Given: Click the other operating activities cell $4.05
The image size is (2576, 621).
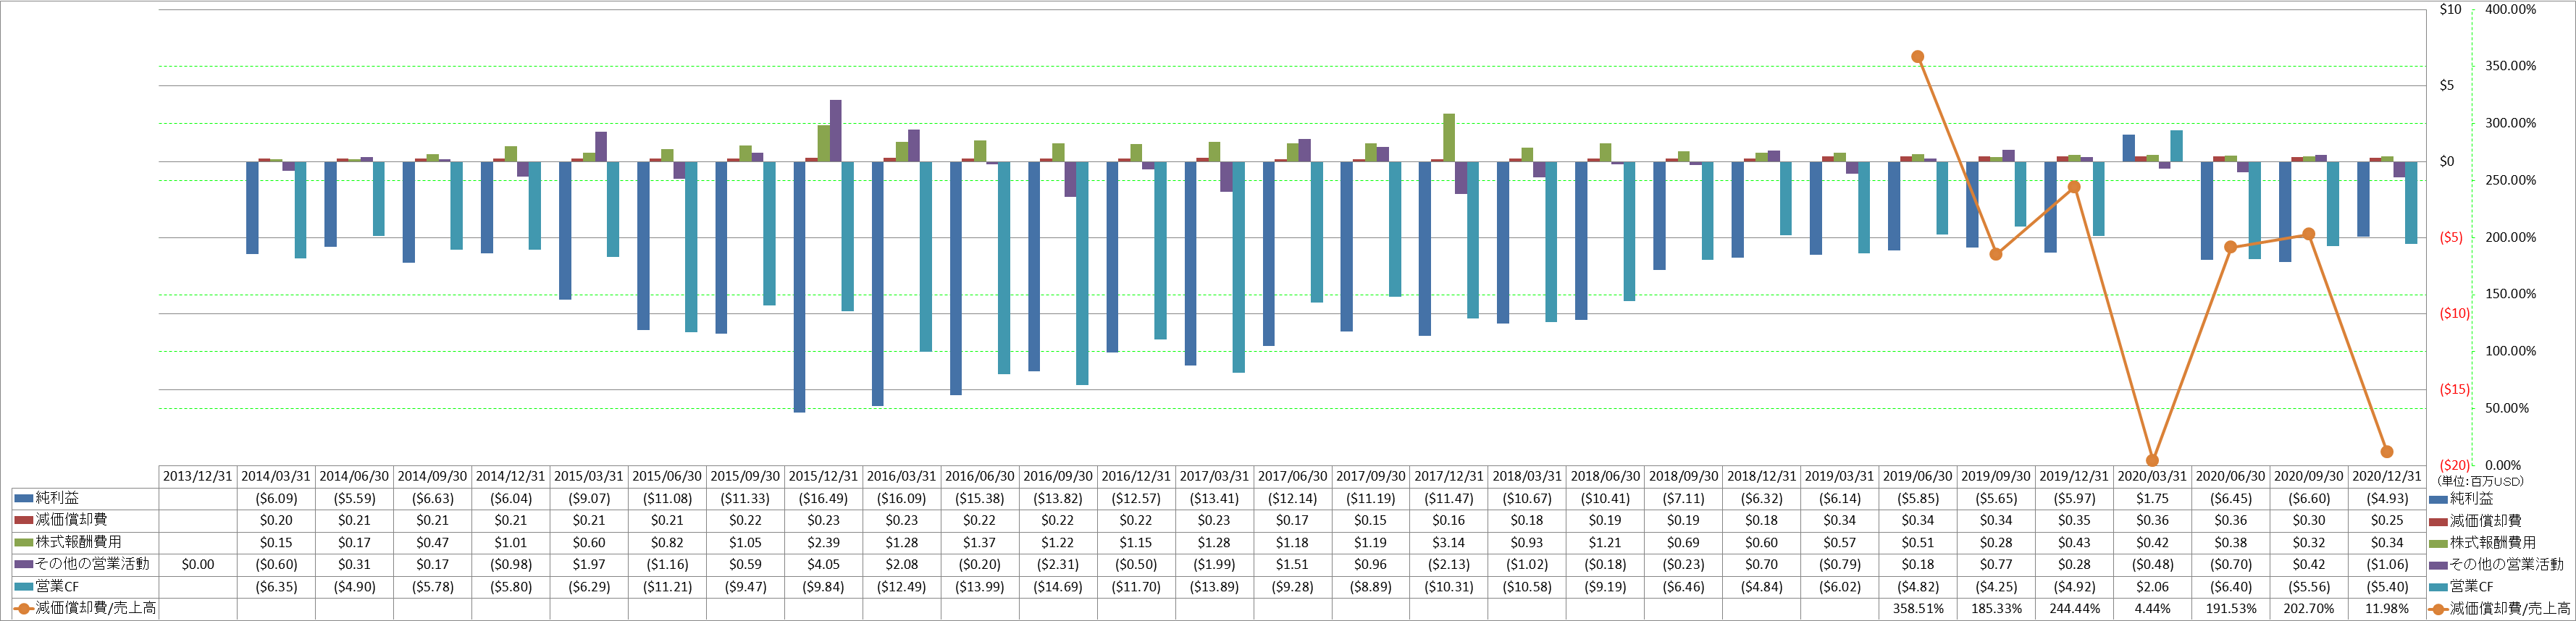Looking at the screenshot, I should pos(823,564).
